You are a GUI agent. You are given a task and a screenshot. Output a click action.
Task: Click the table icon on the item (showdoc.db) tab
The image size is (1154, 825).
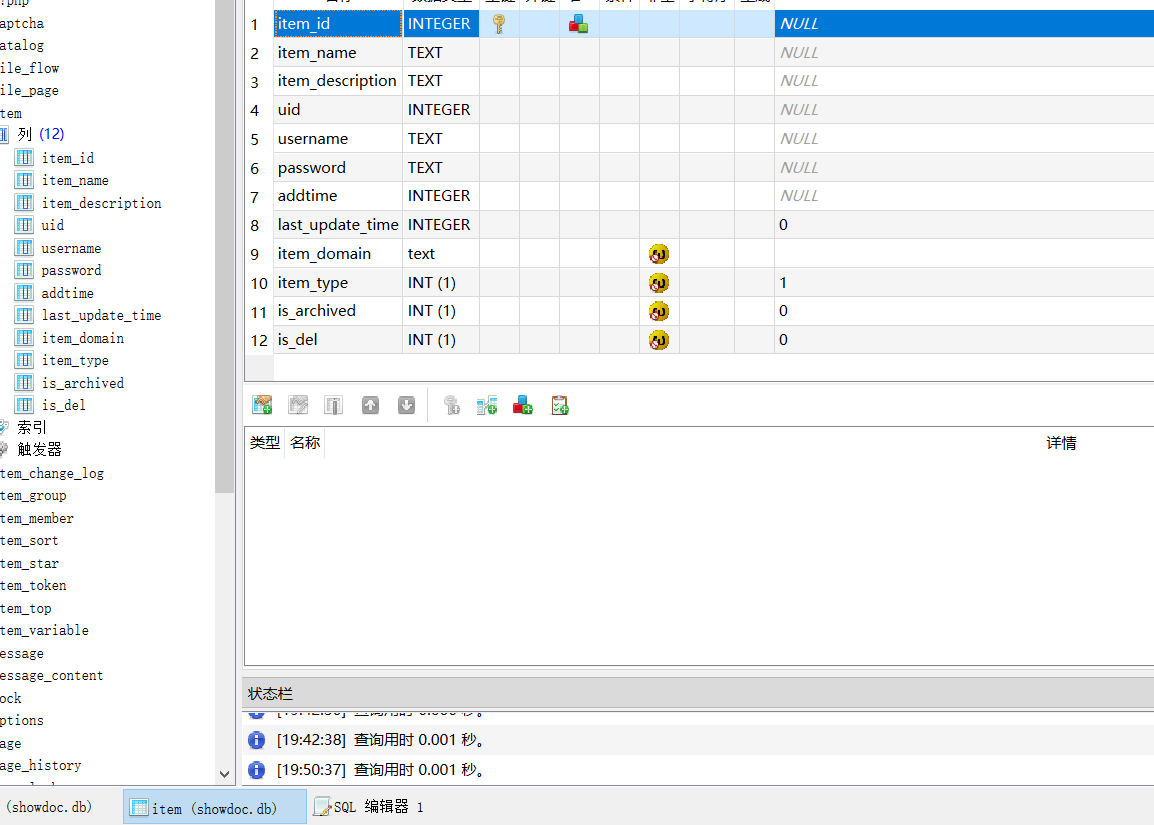139,807
